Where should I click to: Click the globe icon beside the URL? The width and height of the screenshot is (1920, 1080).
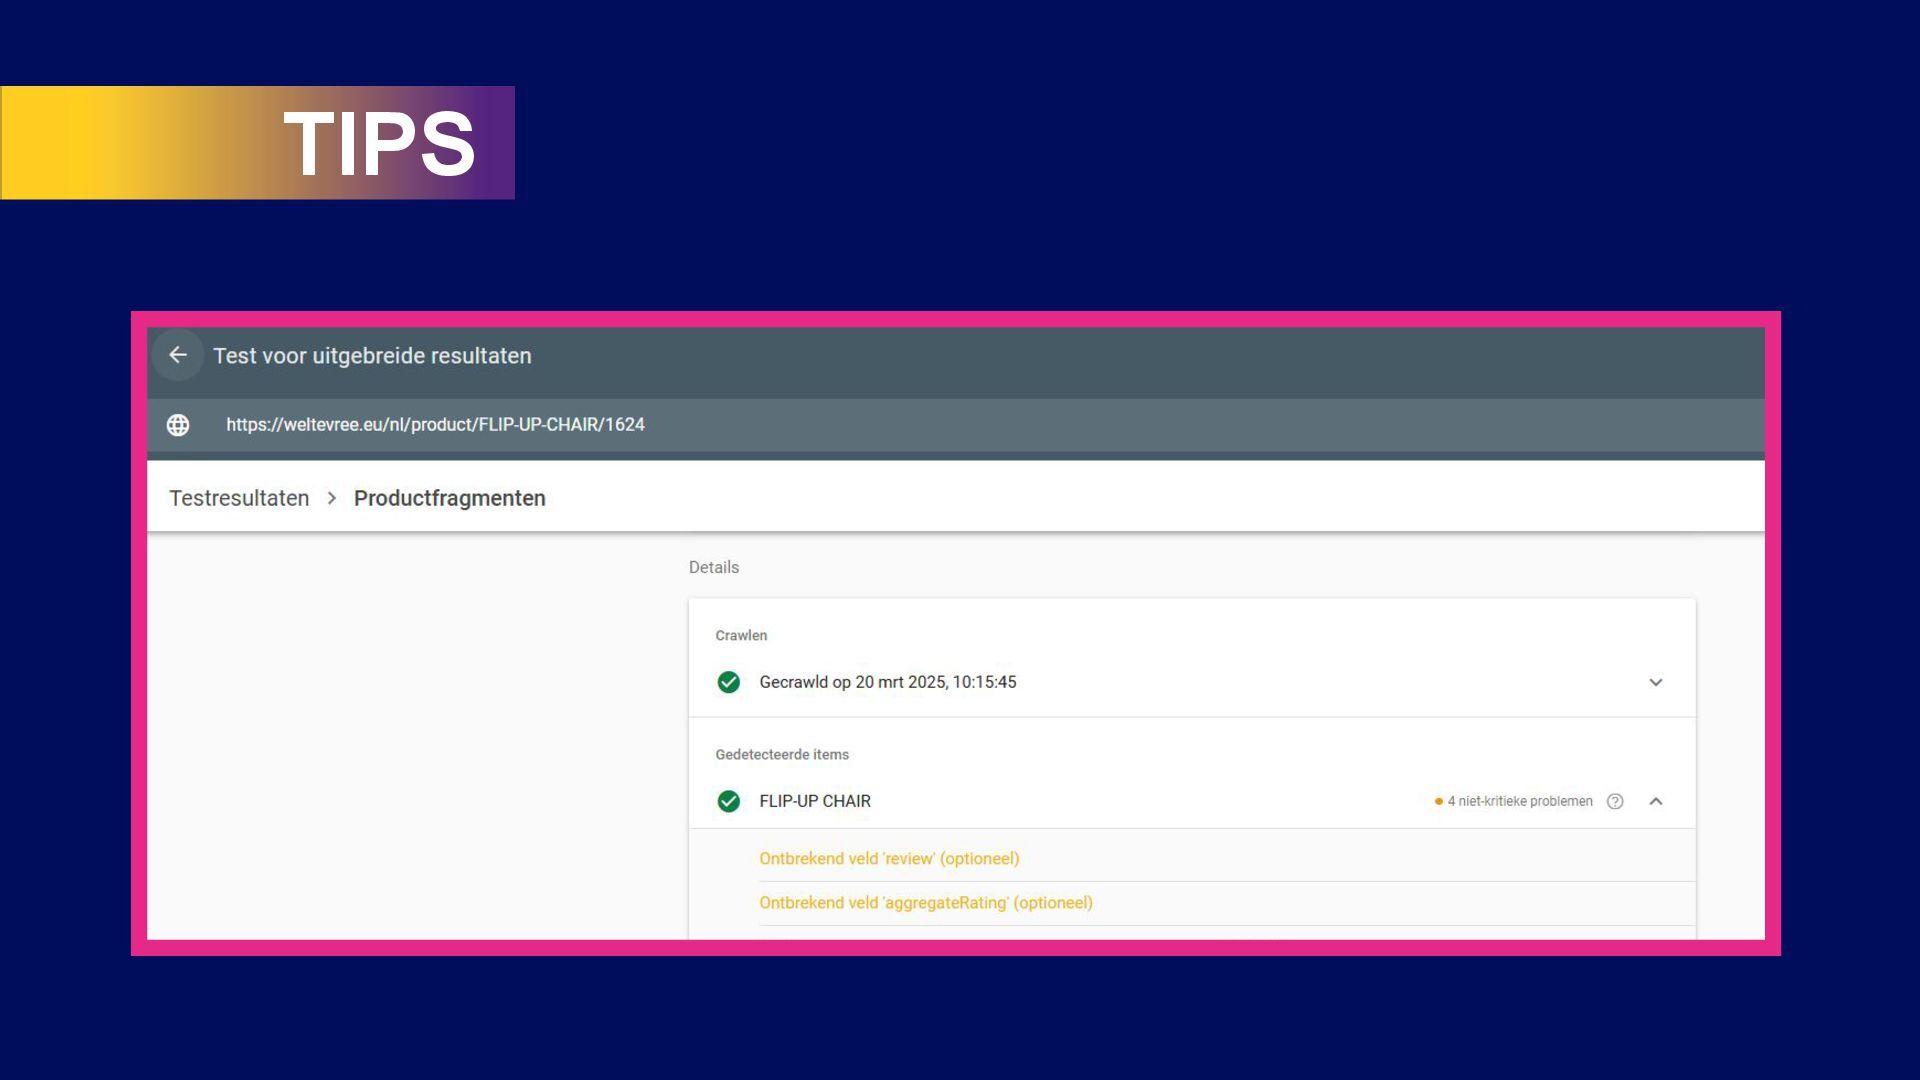pyautogui.click(x=178, y=425)
